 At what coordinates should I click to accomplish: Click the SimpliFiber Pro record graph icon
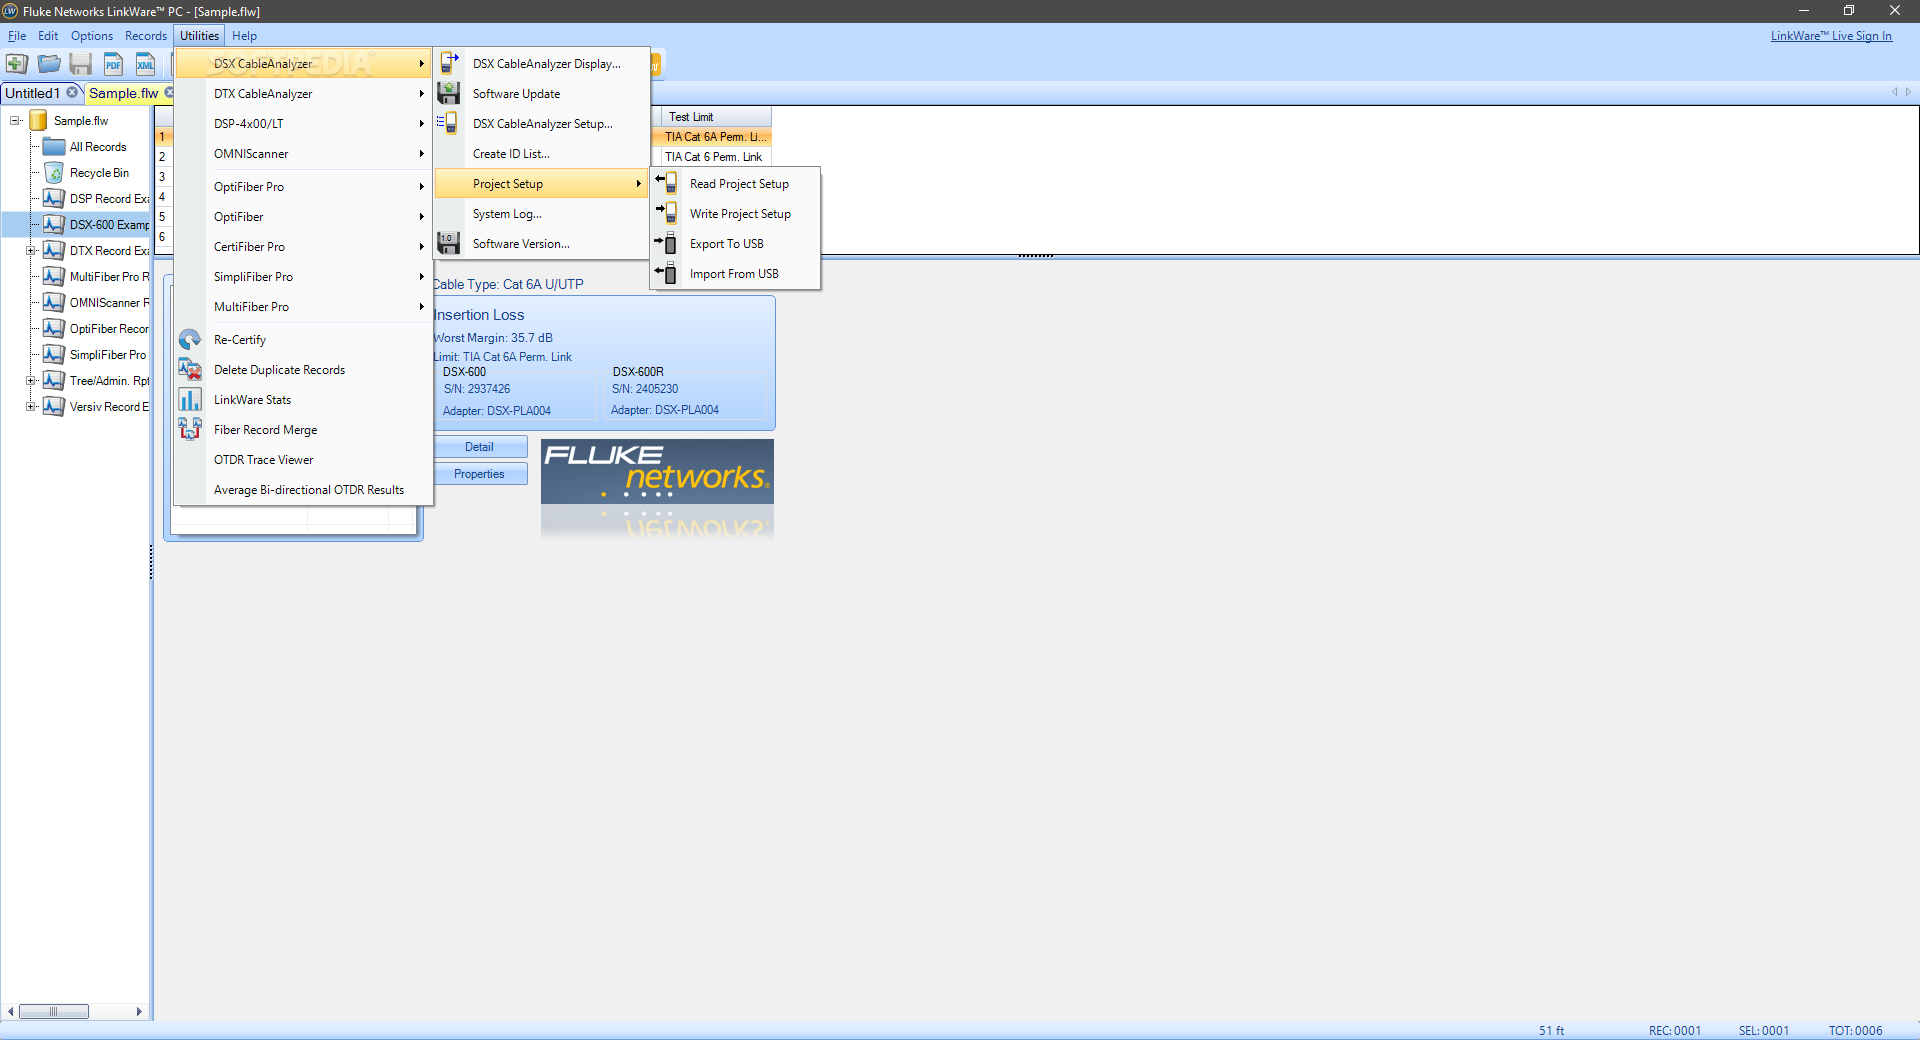(54, 354)
